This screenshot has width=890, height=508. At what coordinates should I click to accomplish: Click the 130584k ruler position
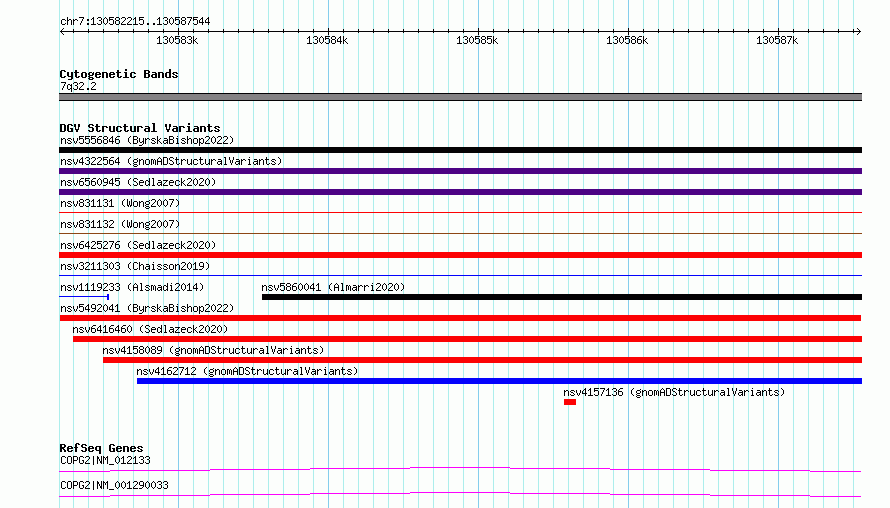pyautogui.click(x=327, y=40)
